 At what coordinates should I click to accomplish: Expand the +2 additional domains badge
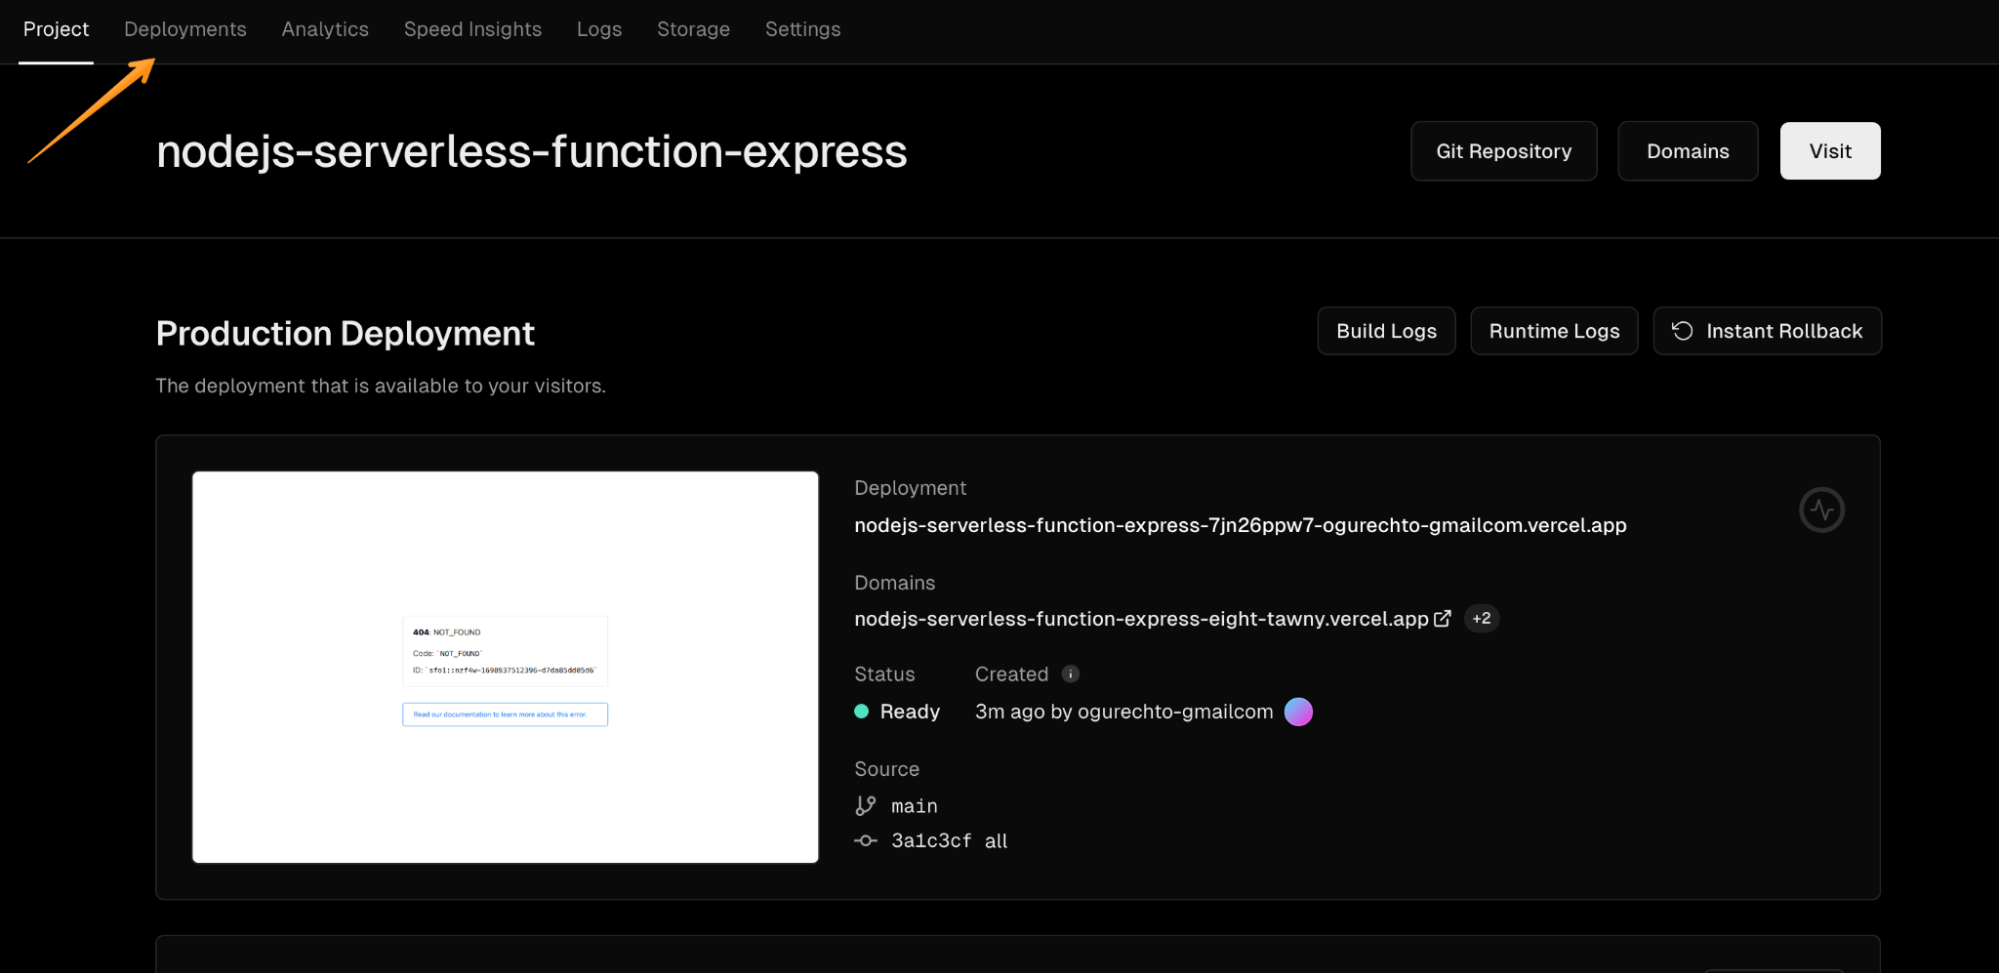click(x=1481, y=618)
